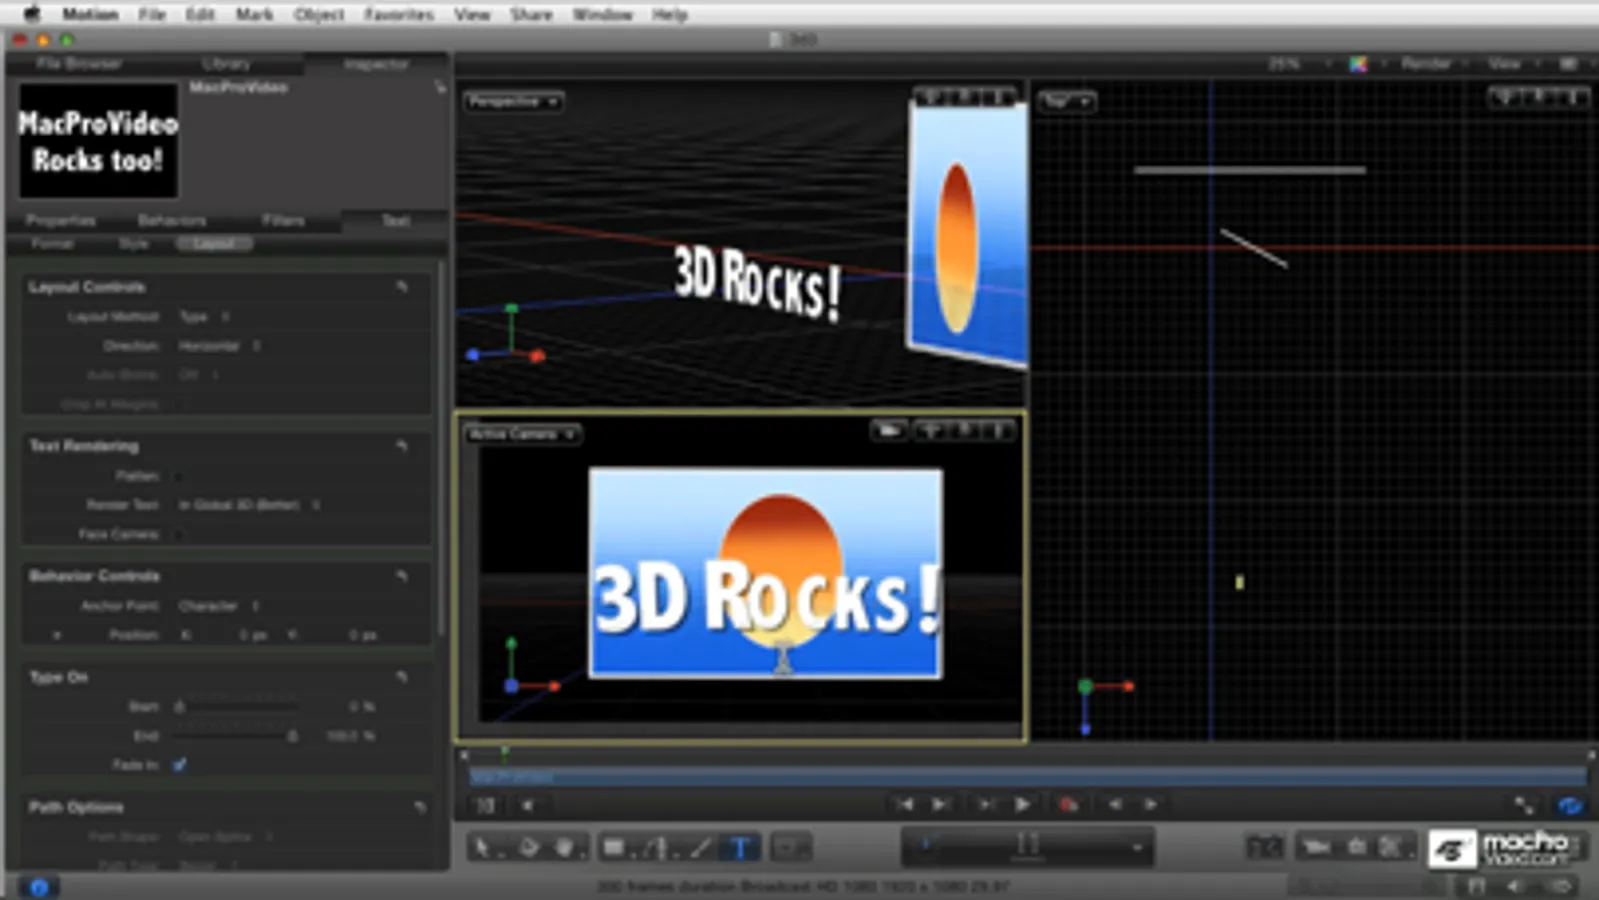Pick the Pan hand tool
This screenshot has width=1599, height=900.
coord(565,848)
